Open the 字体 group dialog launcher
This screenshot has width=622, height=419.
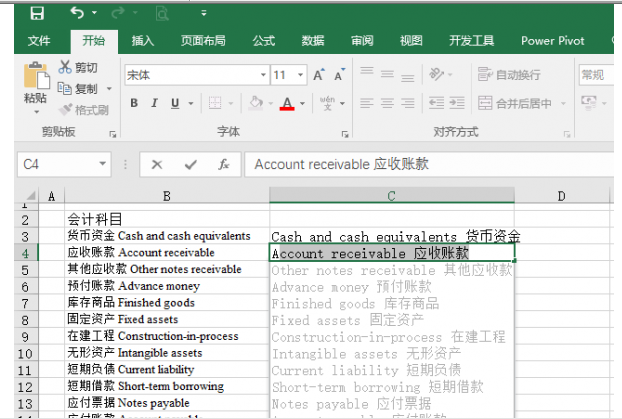tap(345, 135)
